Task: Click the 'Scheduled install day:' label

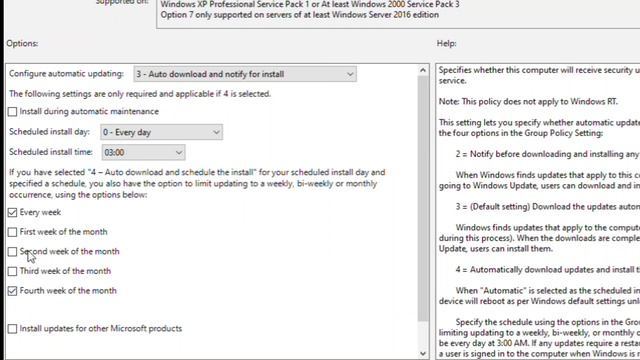Action: point(49,132)
